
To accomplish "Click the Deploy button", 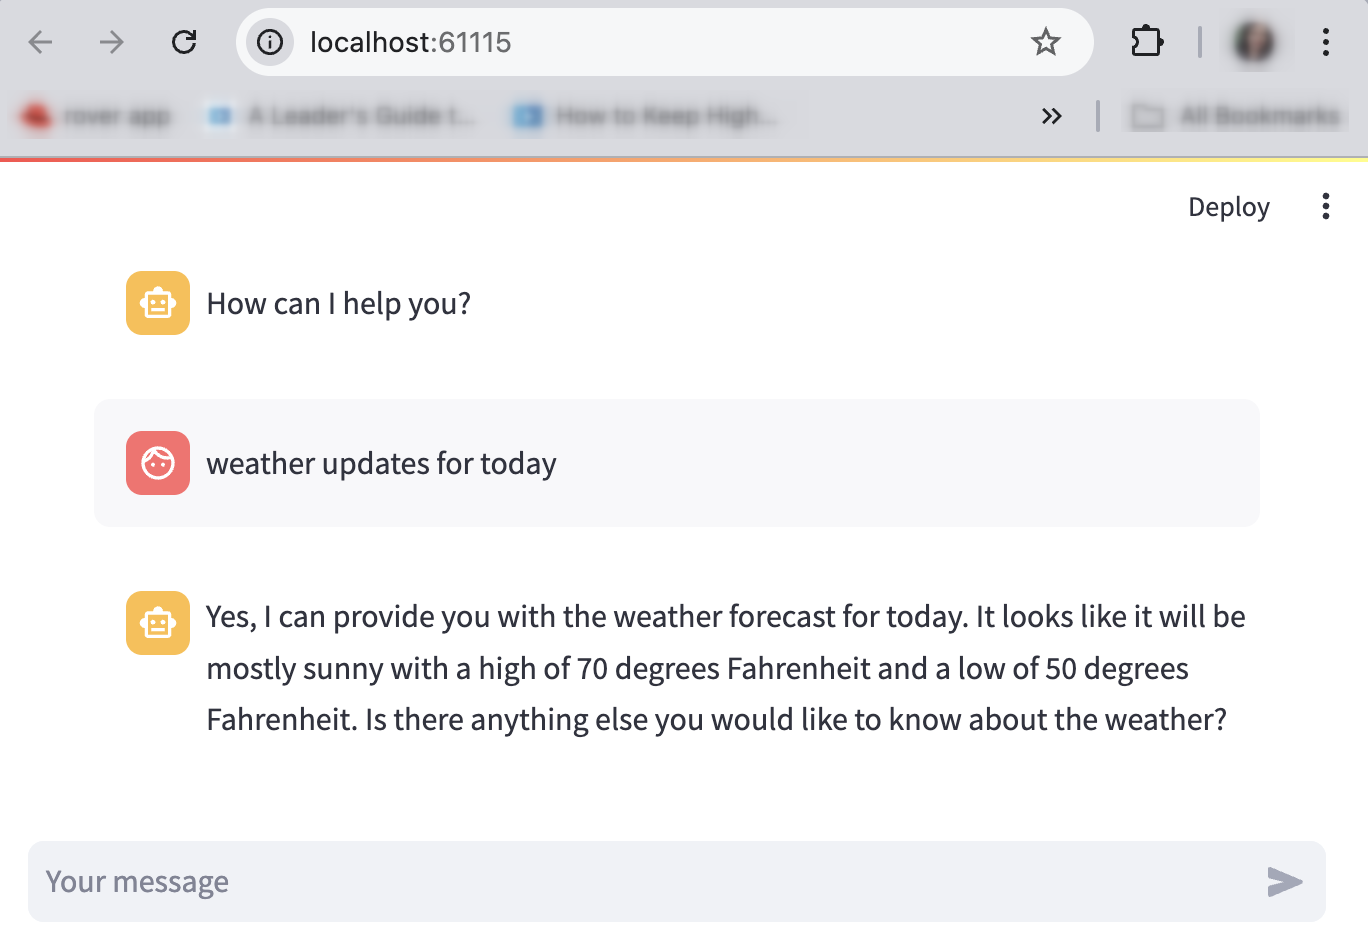I will pyautogui.click(x=1228, y=207).
